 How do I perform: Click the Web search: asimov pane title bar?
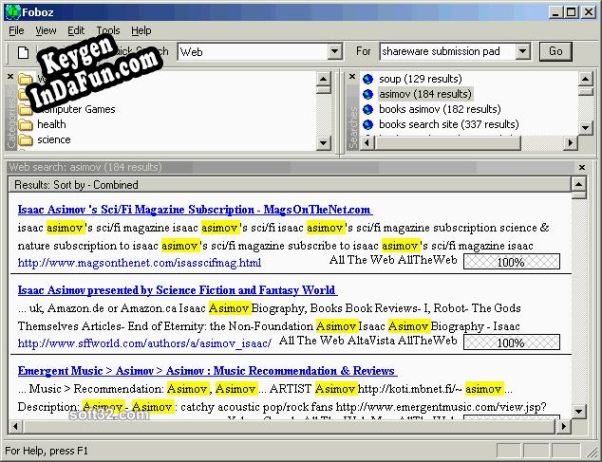click(292, 167)
